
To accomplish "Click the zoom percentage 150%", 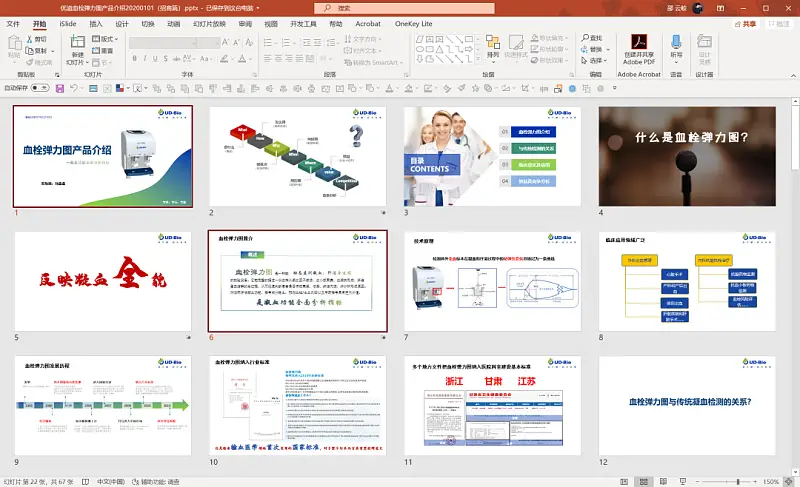I will click(771, 481).
